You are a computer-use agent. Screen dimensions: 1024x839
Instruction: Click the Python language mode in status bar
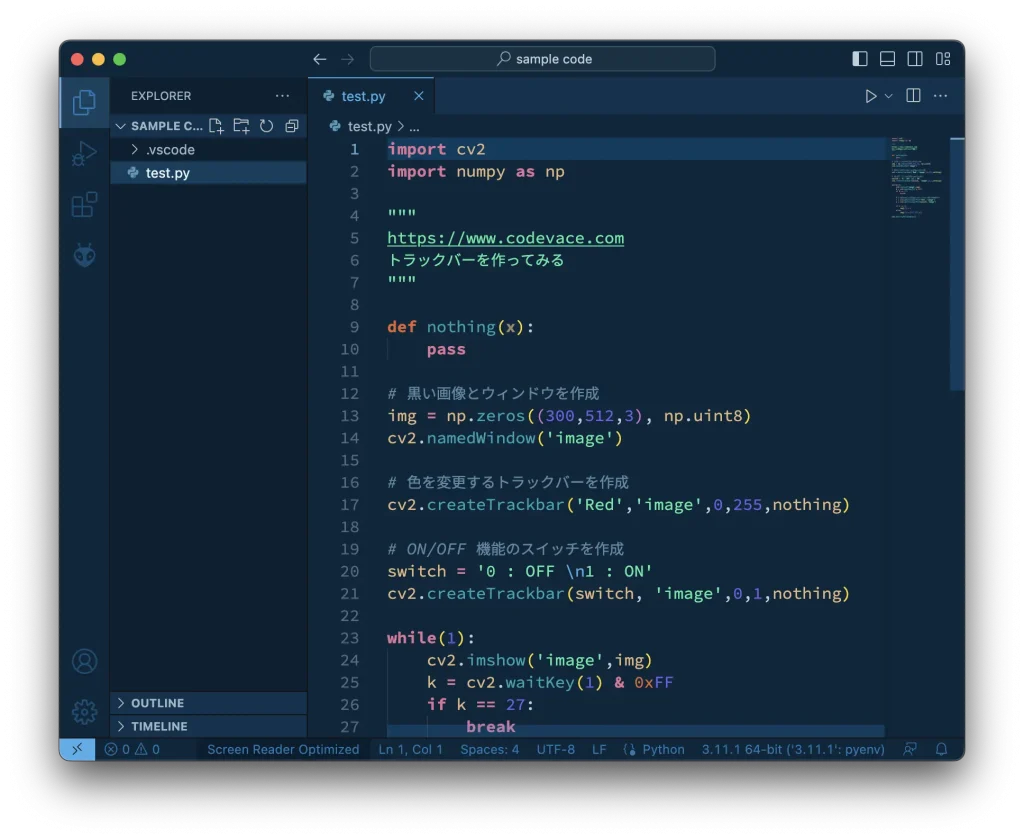click(662, 749)
